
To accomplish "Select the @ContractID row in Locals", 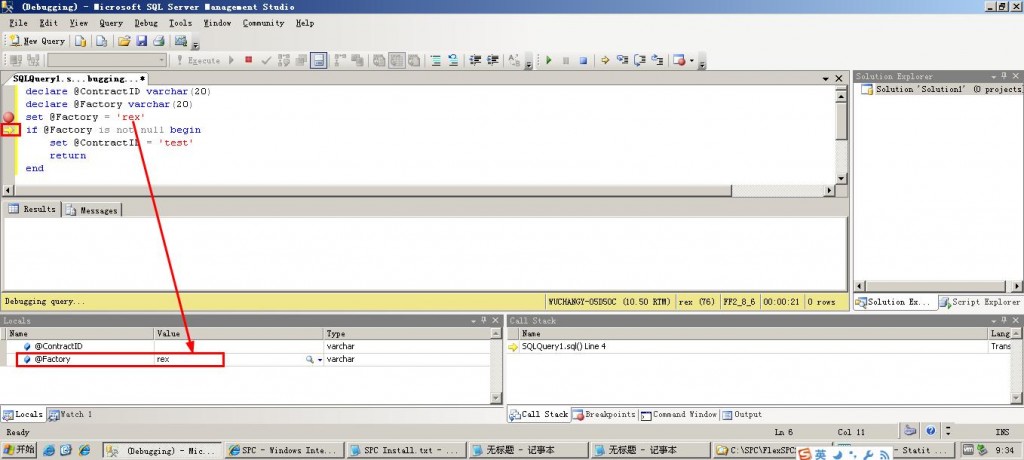I will pos(246,346).
